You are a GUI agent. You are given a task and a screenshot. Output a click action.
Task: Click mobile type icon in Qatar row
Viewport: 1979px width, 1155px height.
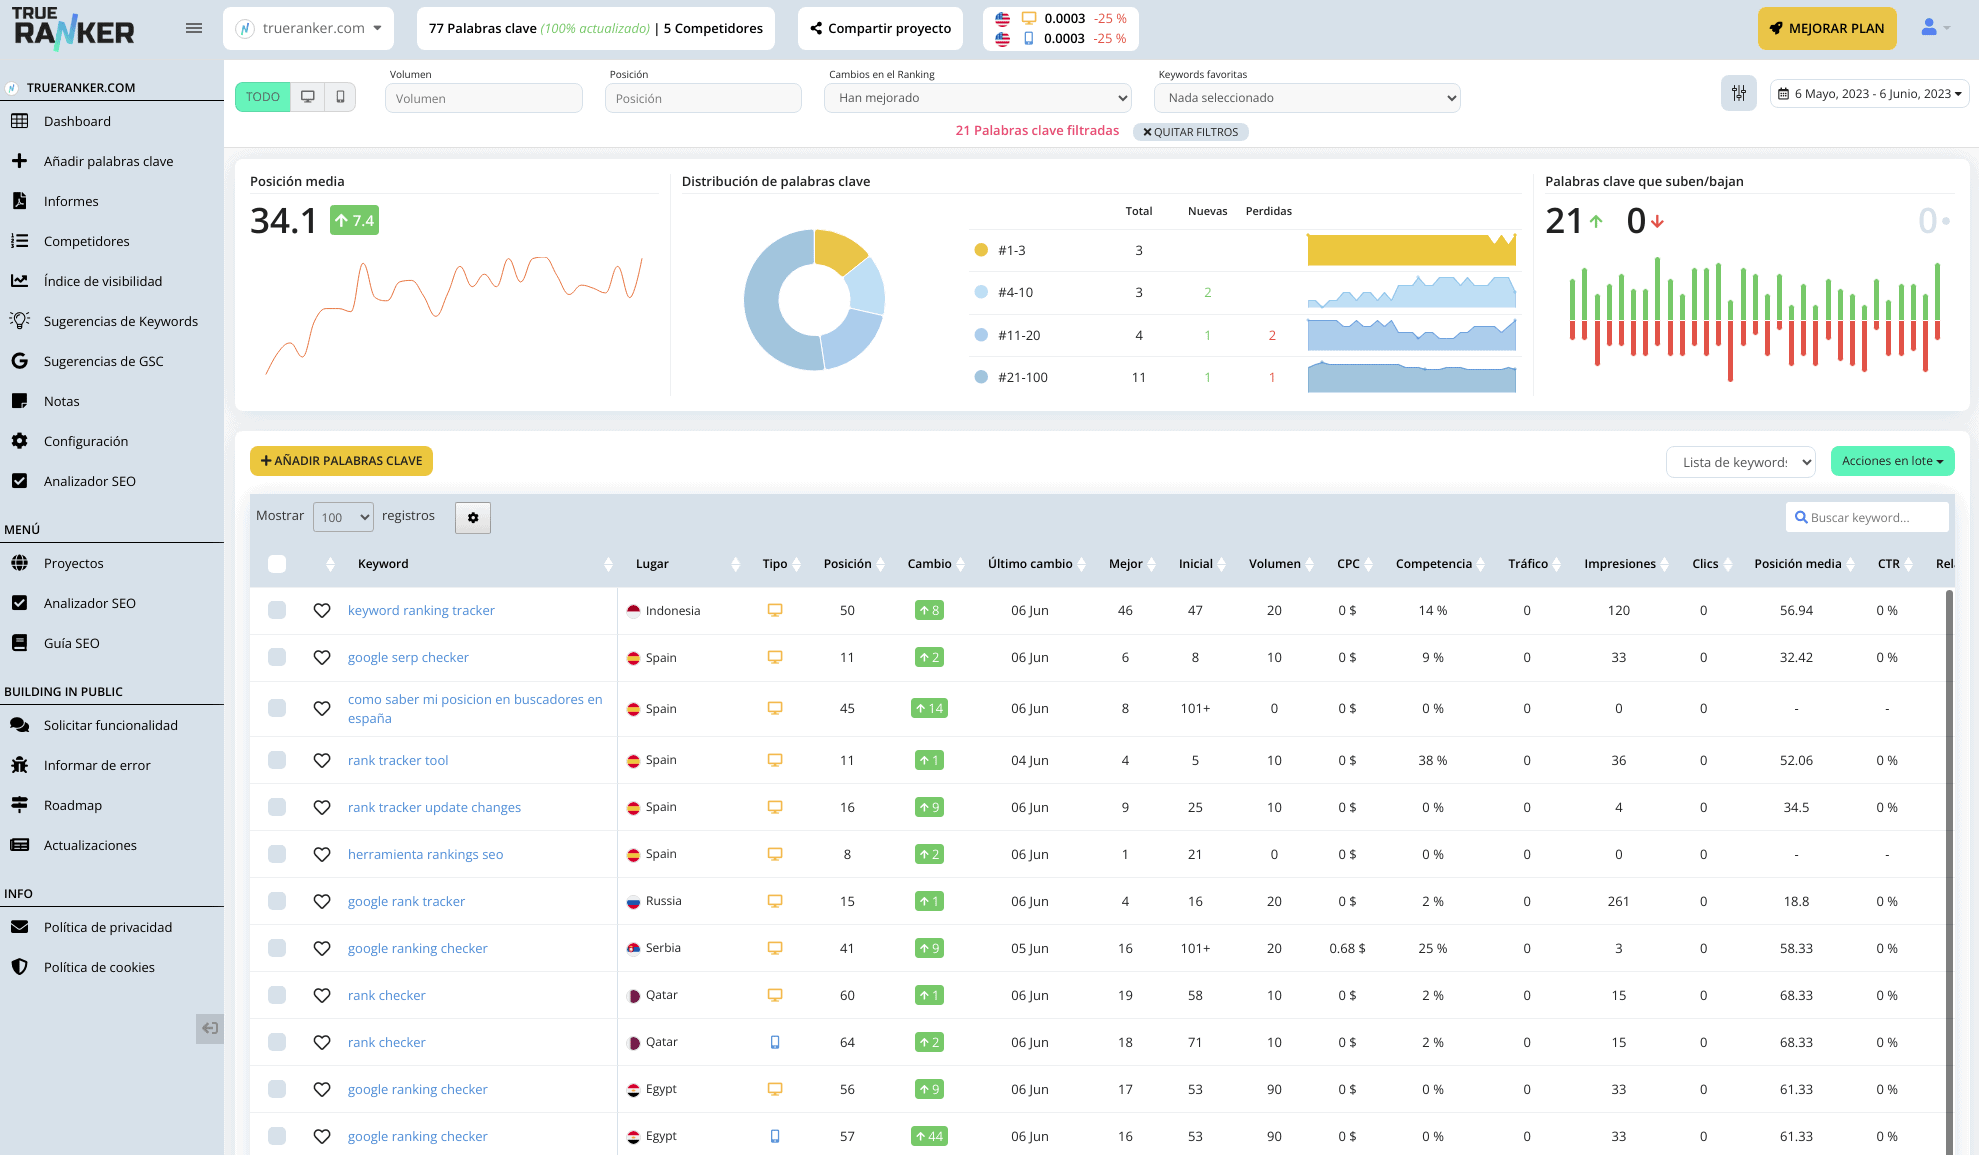point(775,1042)
